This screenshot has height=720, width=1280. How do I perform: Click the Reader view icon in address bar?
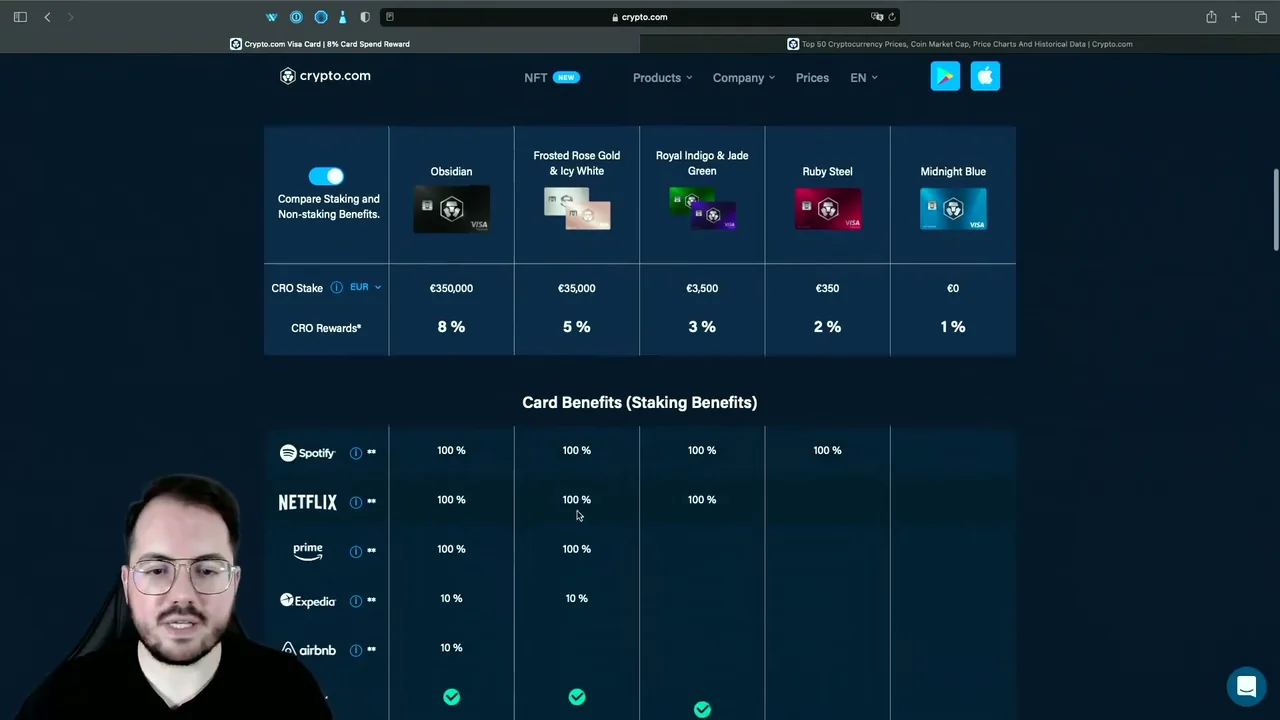[x=390, y=17]
